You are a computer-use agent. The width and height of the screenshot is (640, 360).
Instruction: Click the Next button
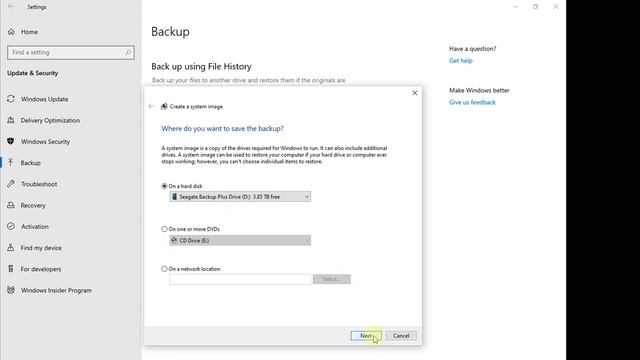point(366,336)
